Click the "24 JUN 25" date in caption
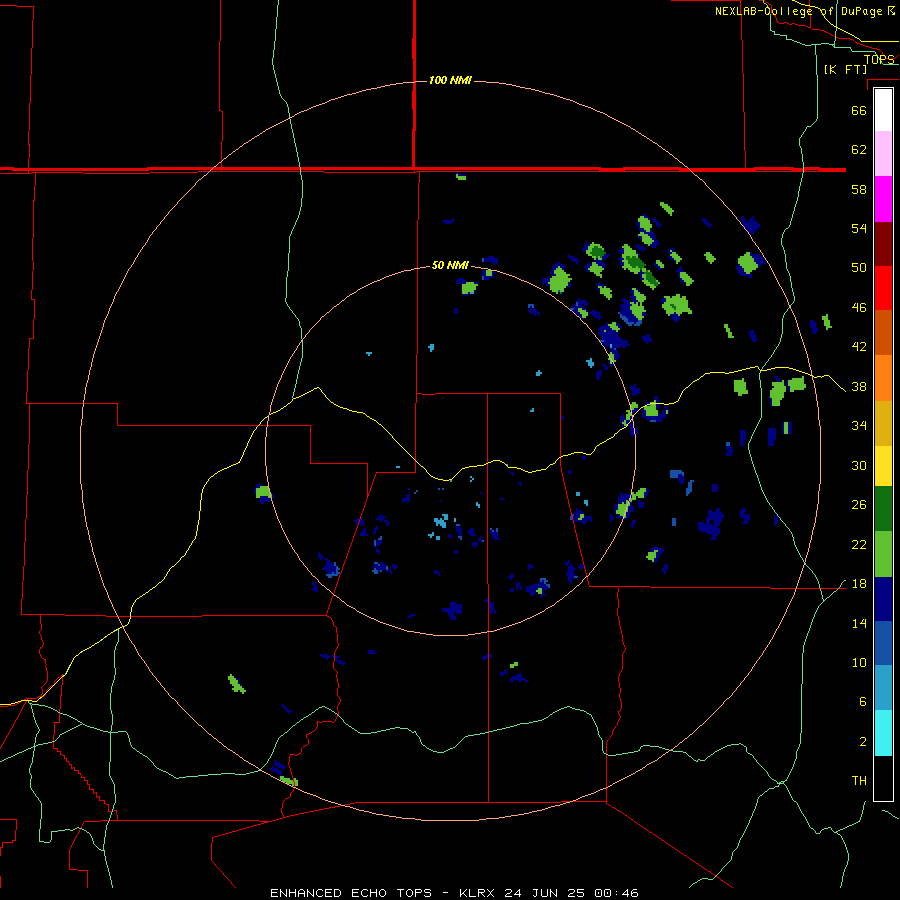Screen dimensions: 900x900 tap(545, 893)
